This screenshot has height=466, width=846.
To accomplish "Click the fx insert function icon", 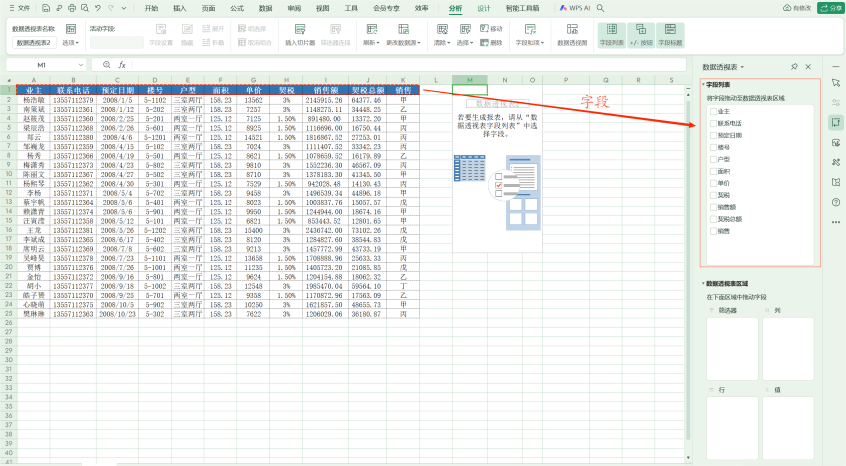I will pyautogui.click(x=122, y=65).
